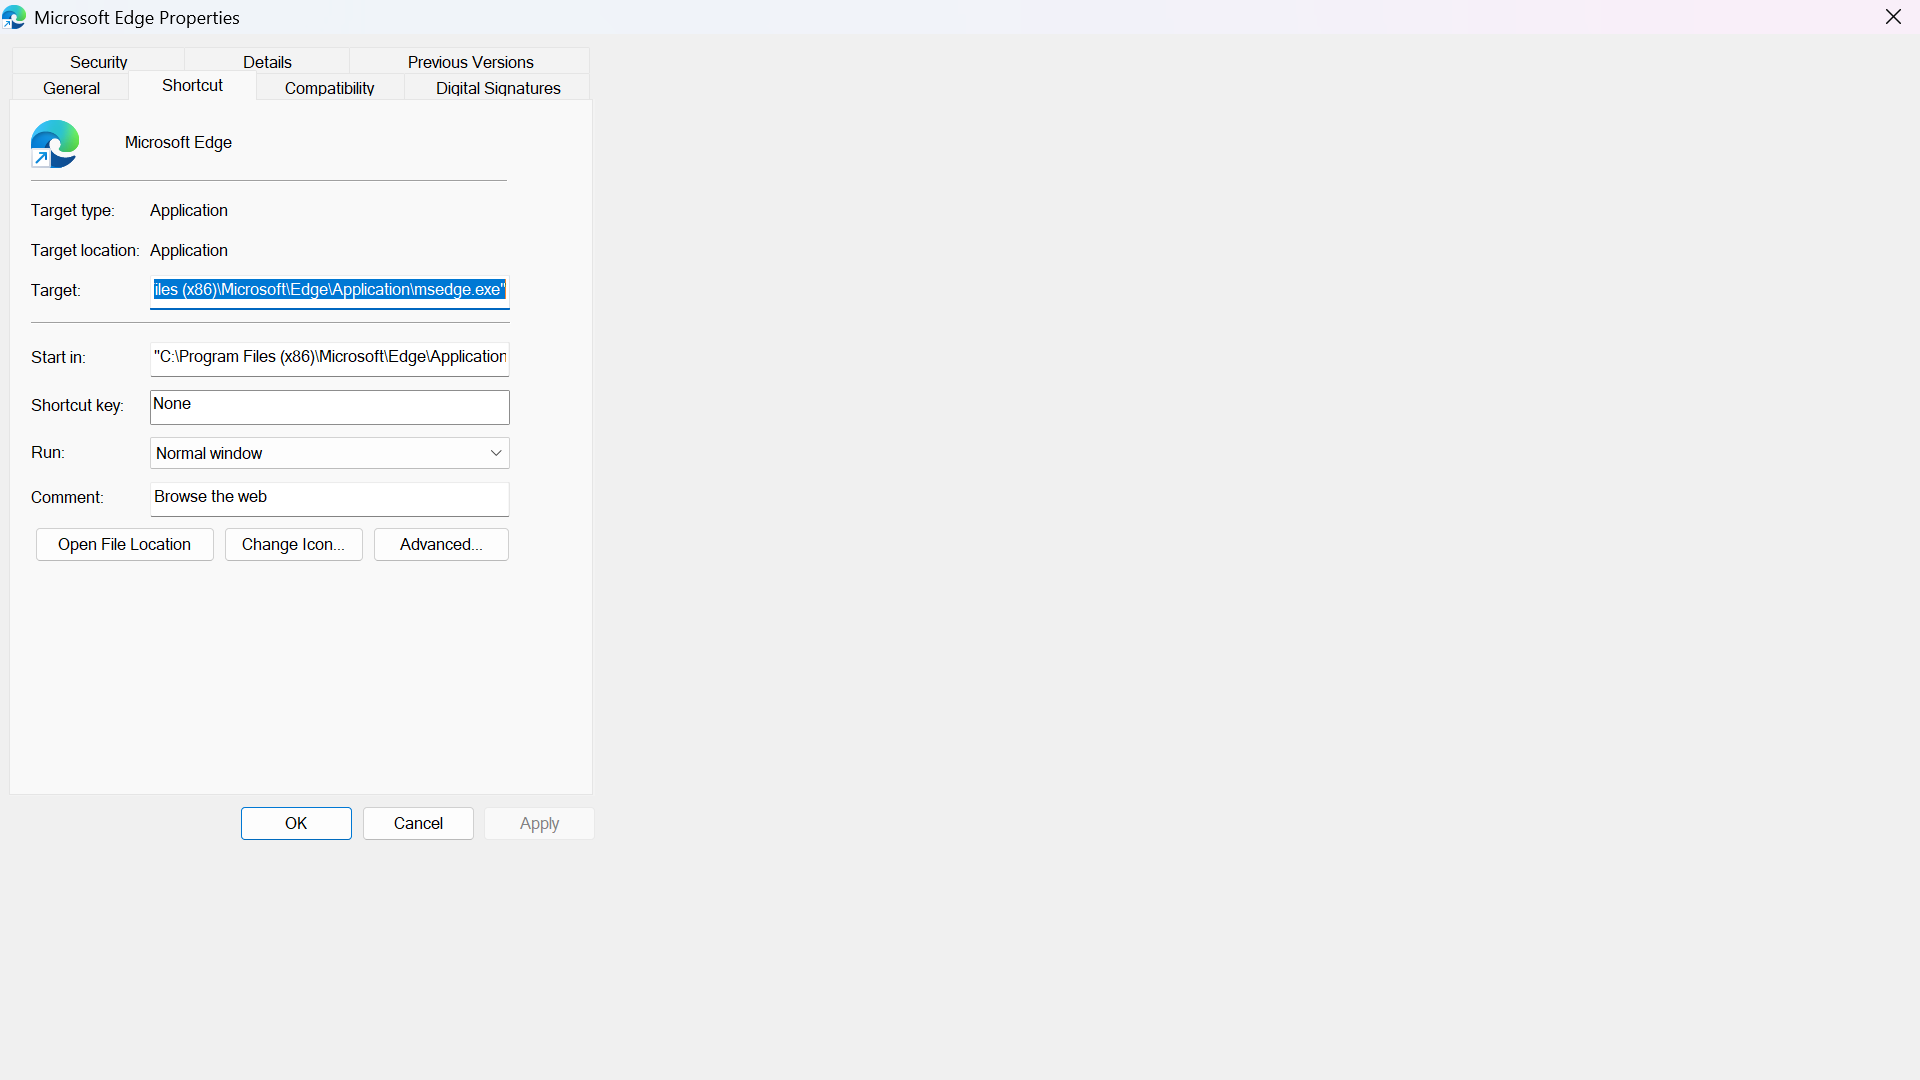Click the Target: label

pyautogui.click(x=55, y=291)
